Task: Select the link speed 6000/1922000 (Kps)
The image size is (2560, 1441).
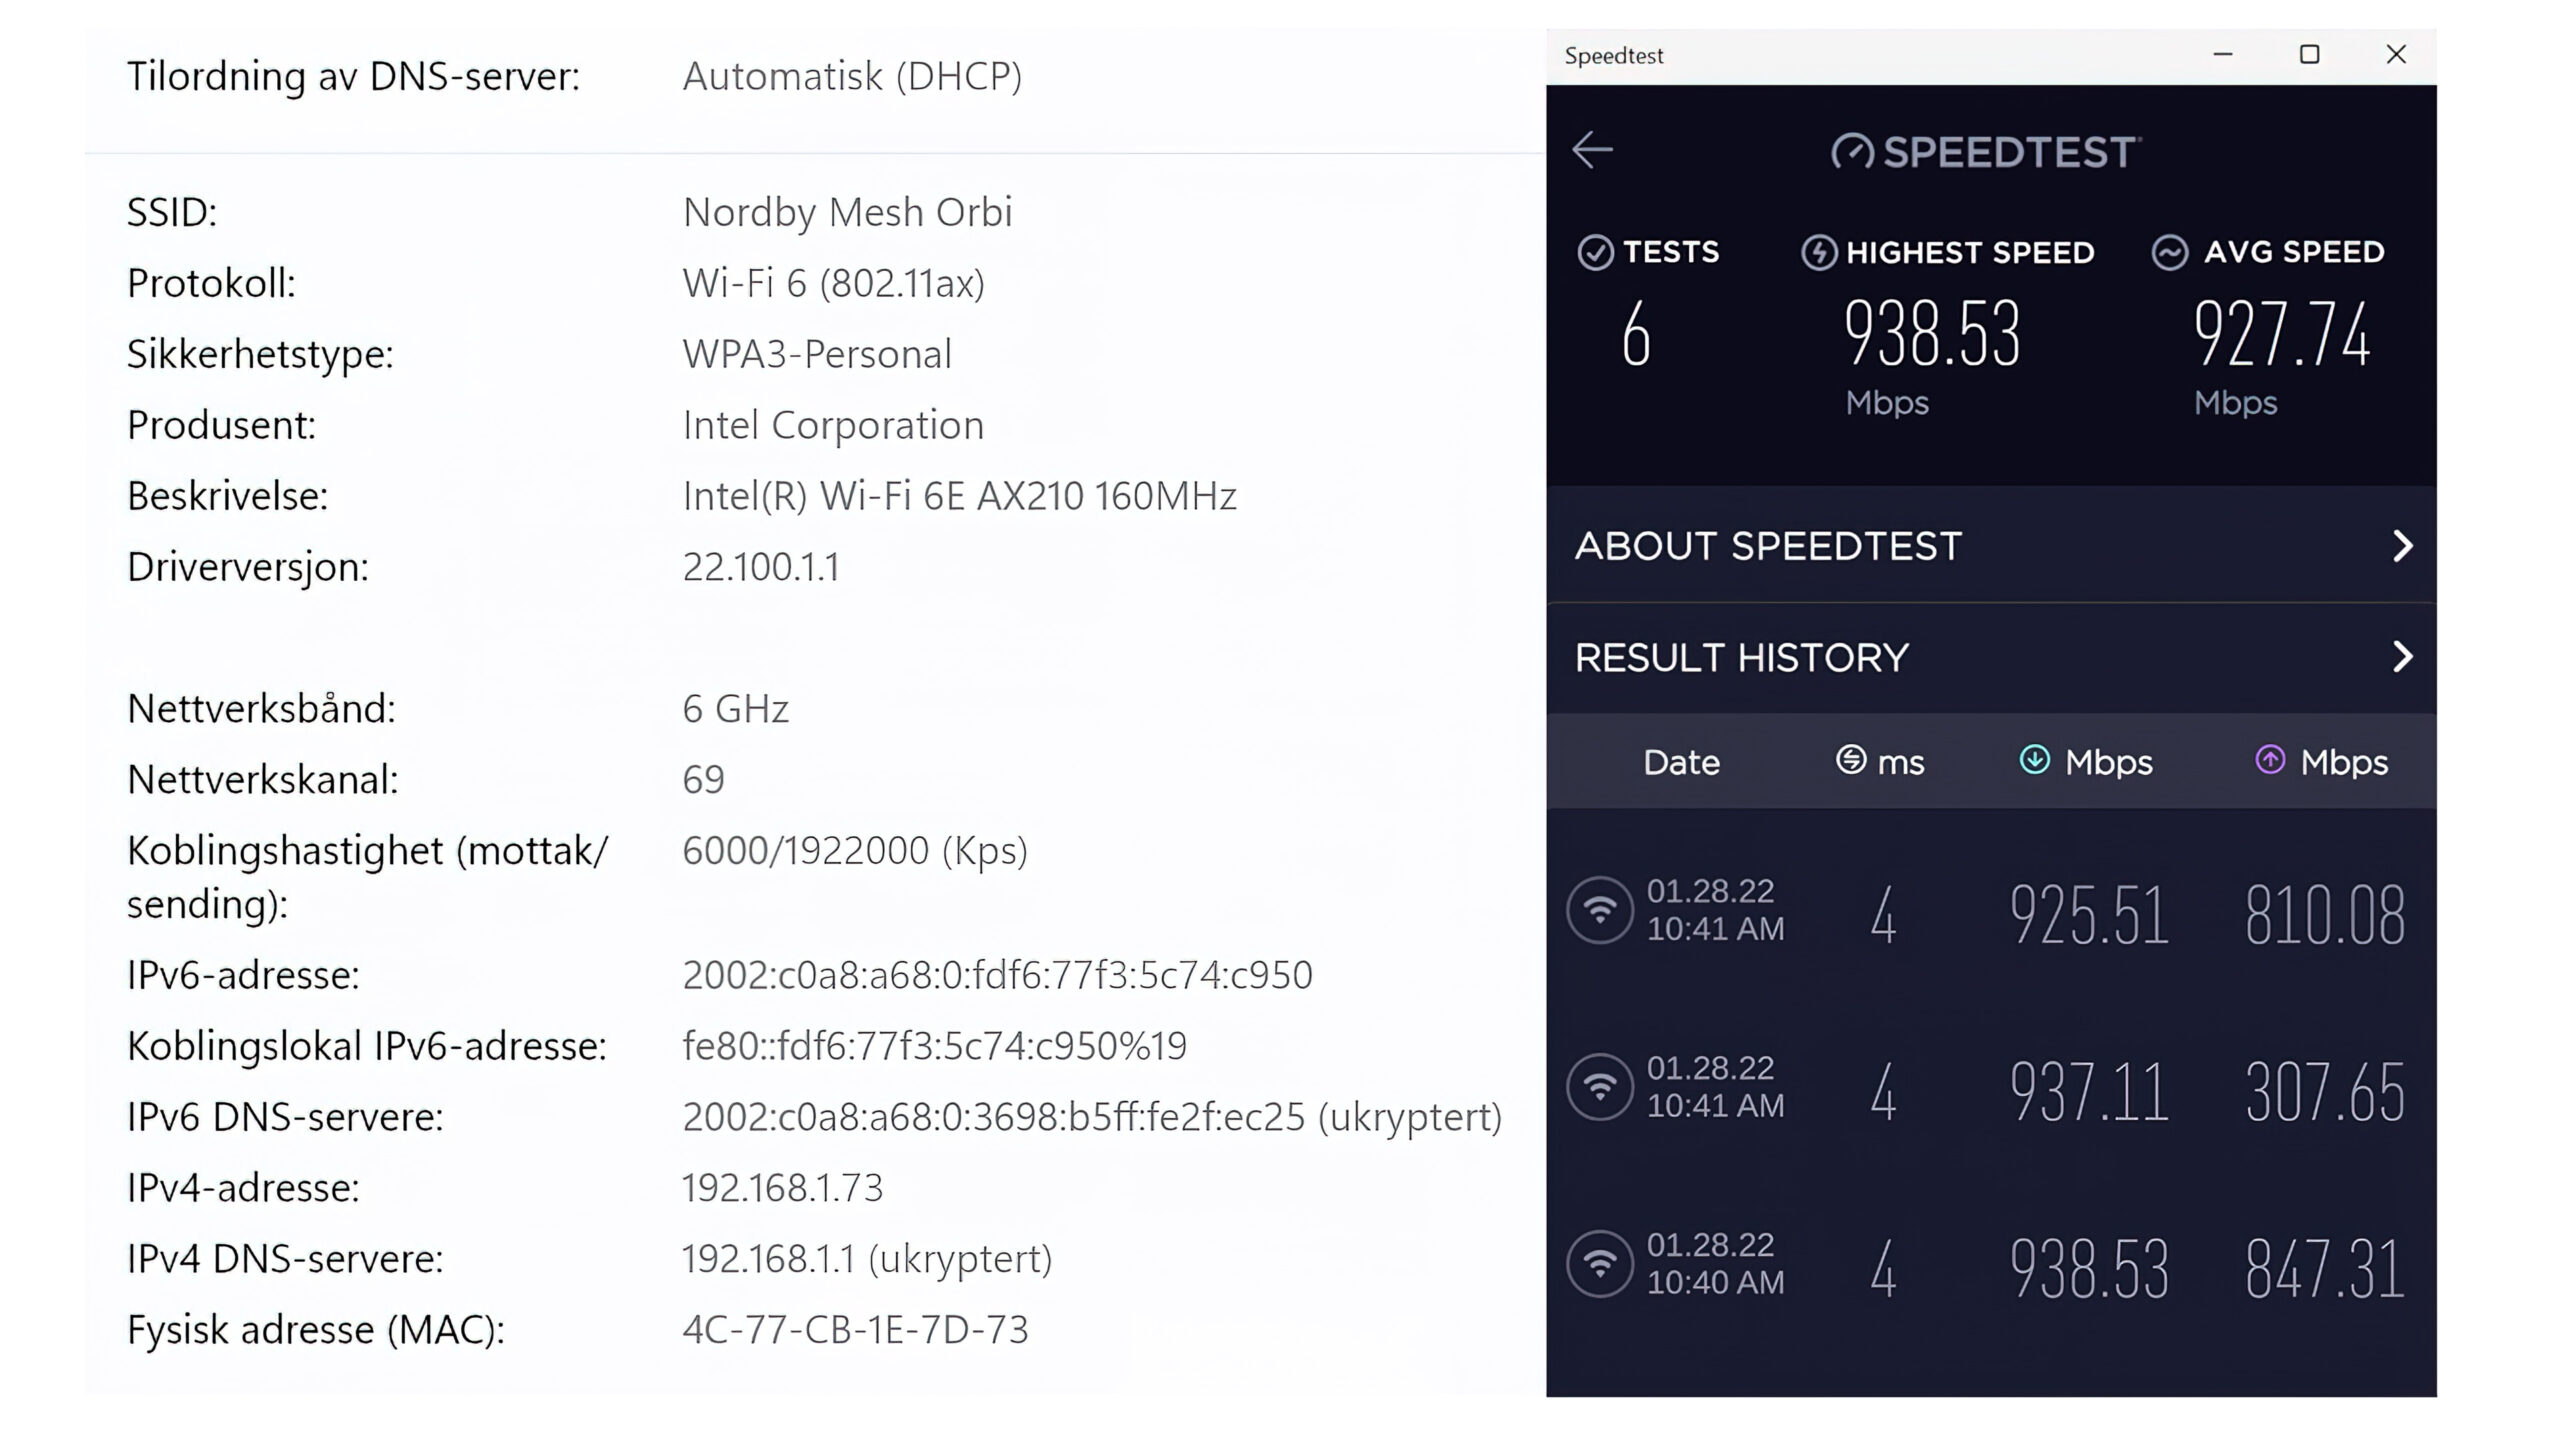Action: [855, 851]
